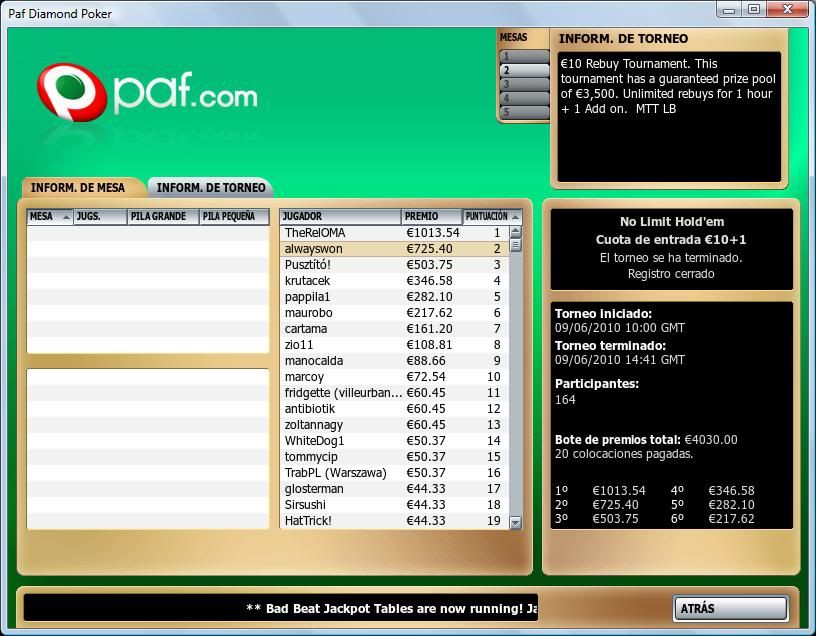
Task: Click the Cuota de entrada €10+1 text
Action: (671, 239)
